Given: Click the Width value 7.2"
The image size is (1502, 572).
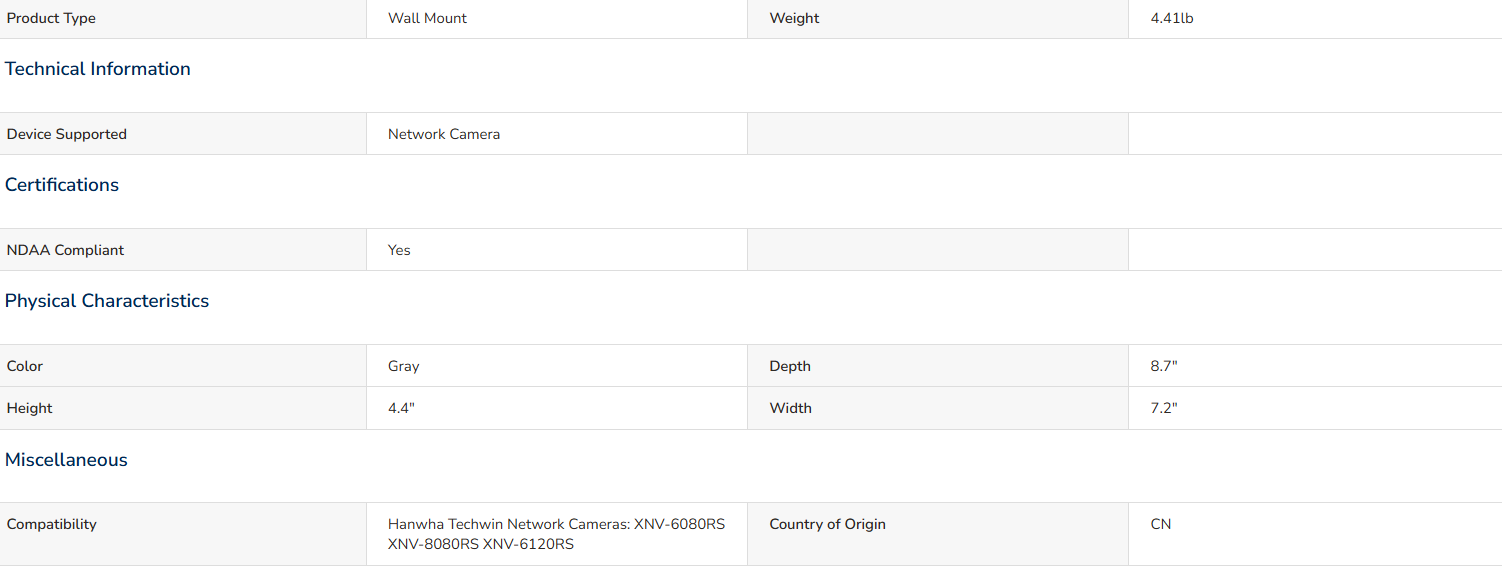Looking at the screenshot, I should (x=1164, y=408).
